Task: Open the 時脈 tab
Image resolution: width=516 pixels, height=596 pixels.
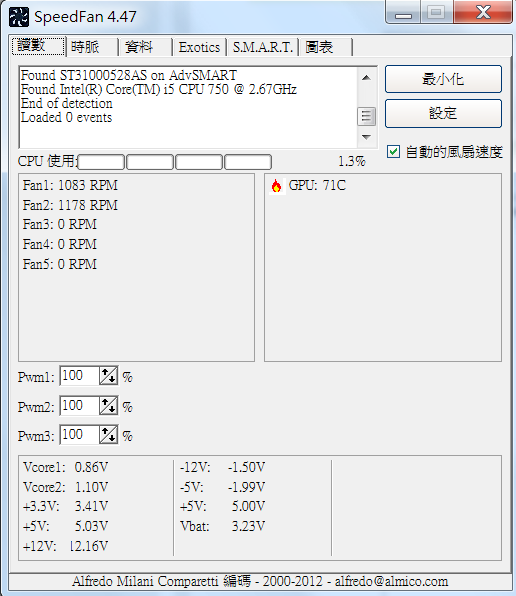Action: point(92,47)
